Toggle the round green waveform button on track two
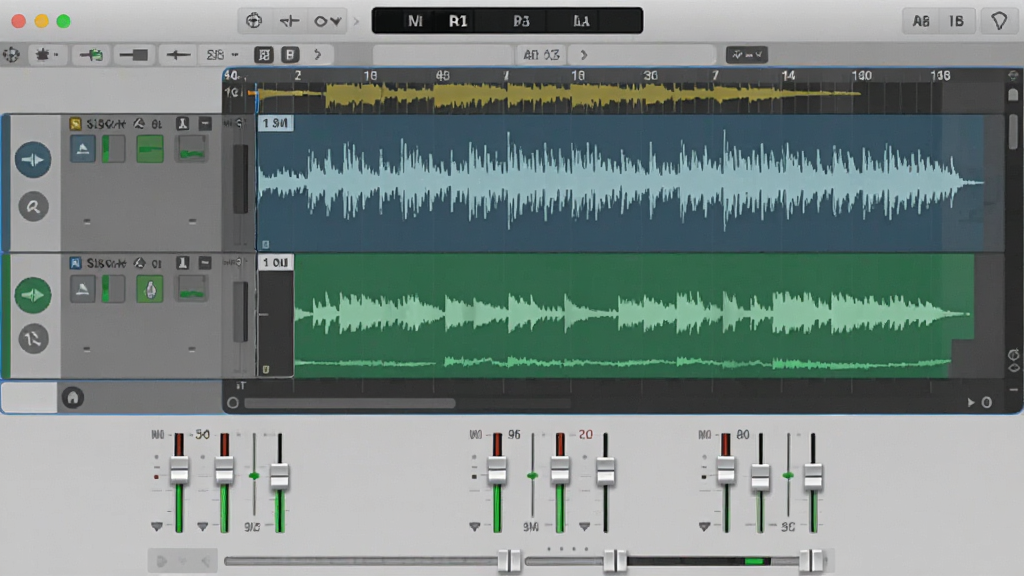Screen dimensions: 1024x576 click(x=33, y=295)
